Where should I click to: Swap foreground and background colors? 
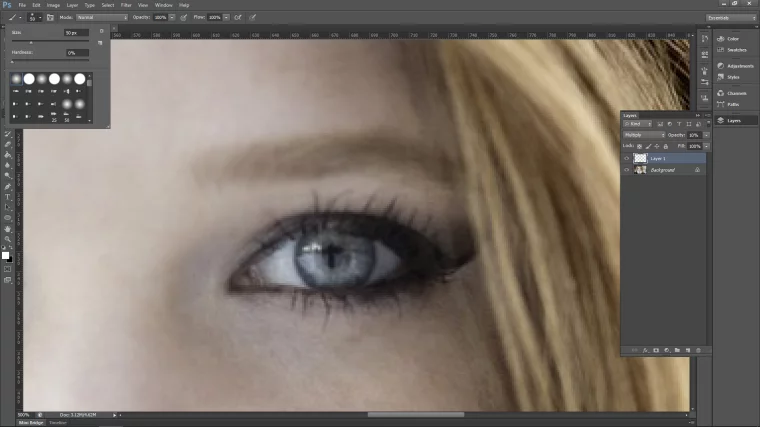tap(11, 248)
